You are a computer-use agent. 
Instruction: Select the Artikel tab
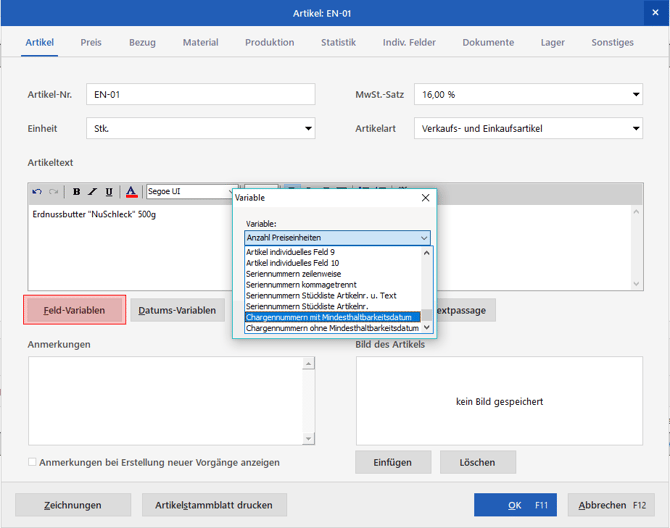[39, 42]
